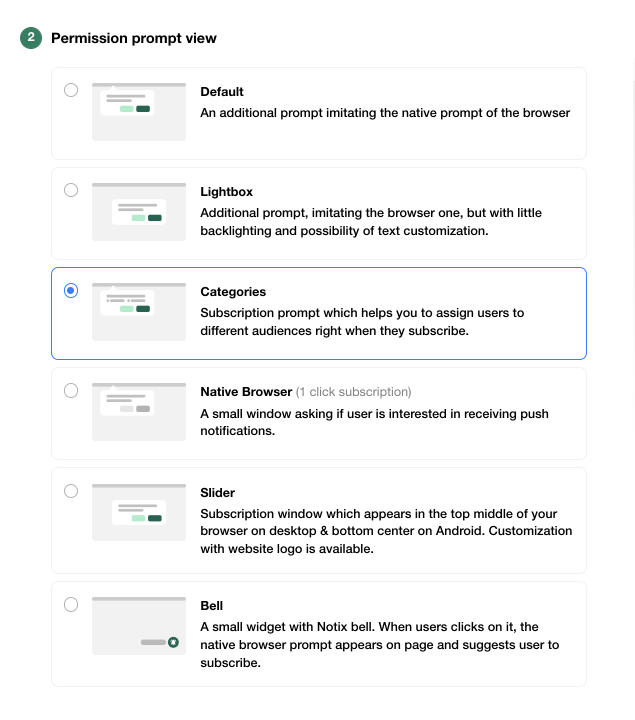Select the Default prompt radio button
Image resolution: width=635 pixels, height=720 pixels.
pyautogui.click(x=71, y=90)
